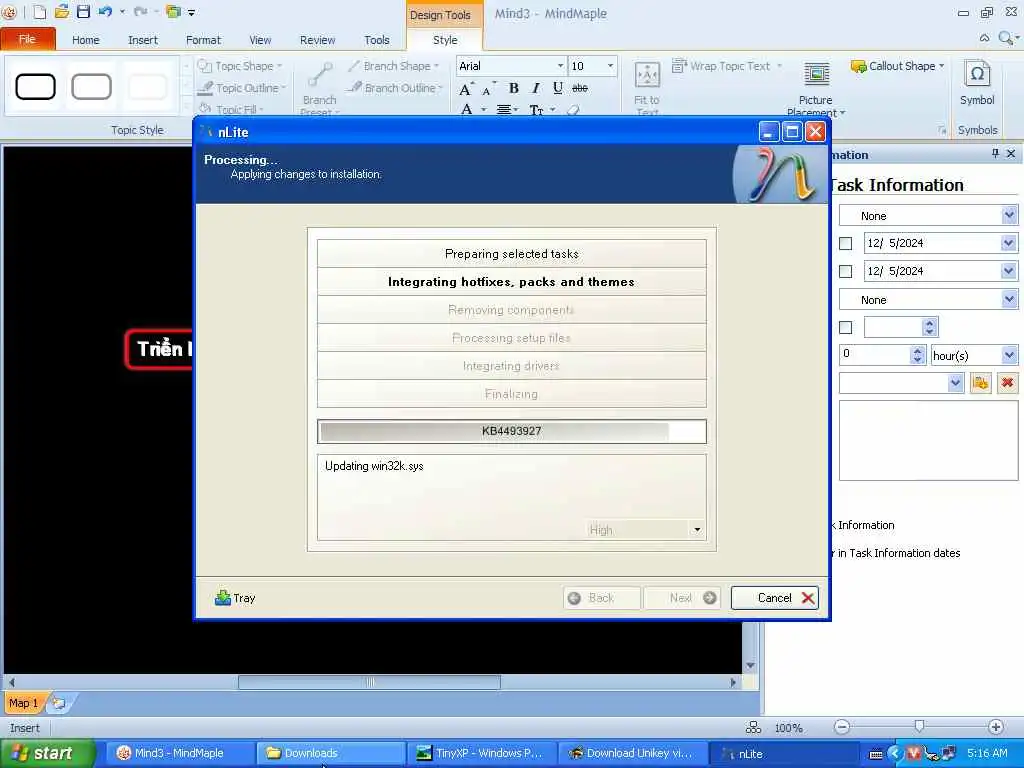Image resolution: width=1024 pixels, height=768 pixels.
Task: Click the New document icon in quick access toolbar
Action: click(x=39, y=12)
